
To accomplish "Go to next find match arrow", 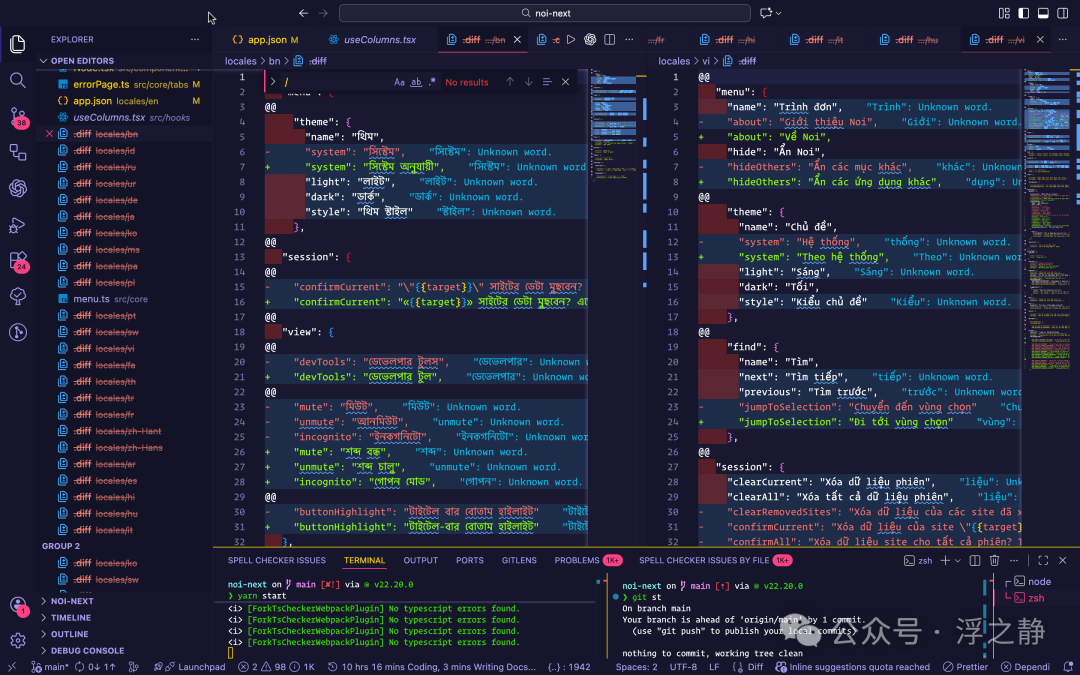I will (528, 82).
